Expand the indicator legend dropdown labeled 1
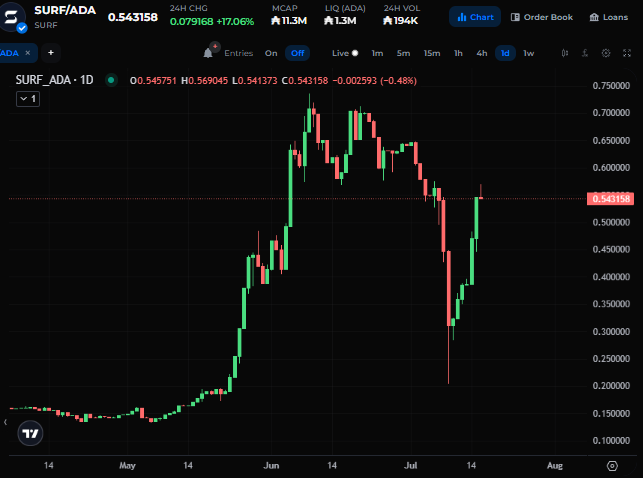Viewport: 643px width, 478px height. click(28, 99)
